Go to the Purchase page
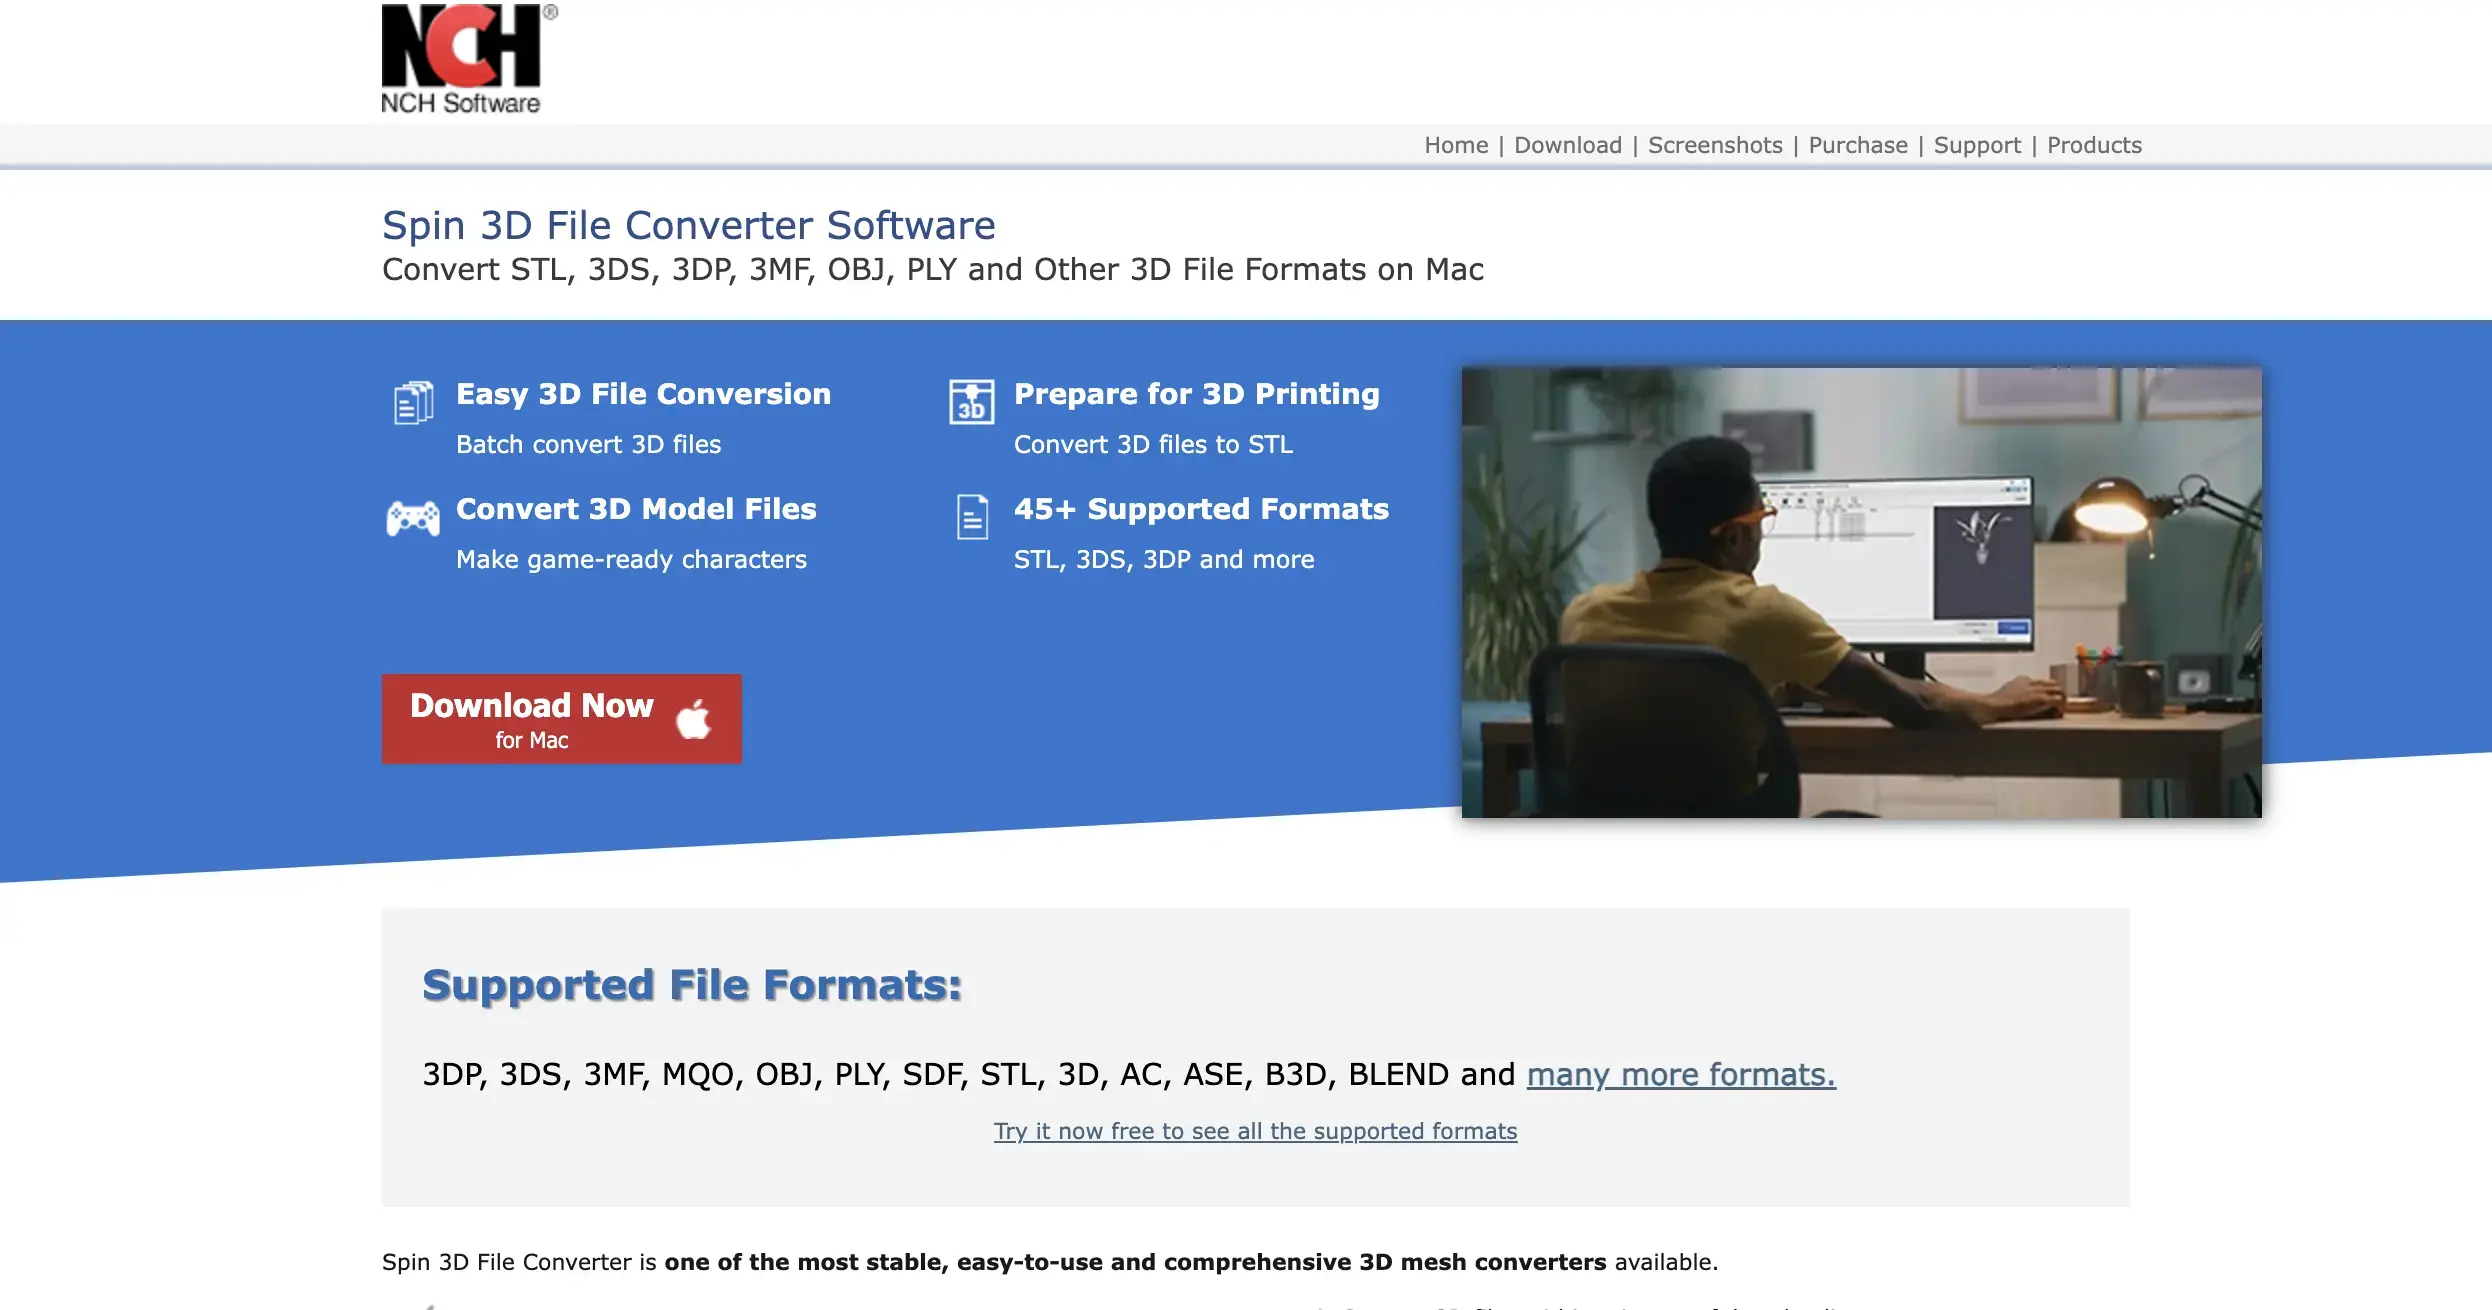Viewport: 2492px width, 1310px height. [1858, 145]
